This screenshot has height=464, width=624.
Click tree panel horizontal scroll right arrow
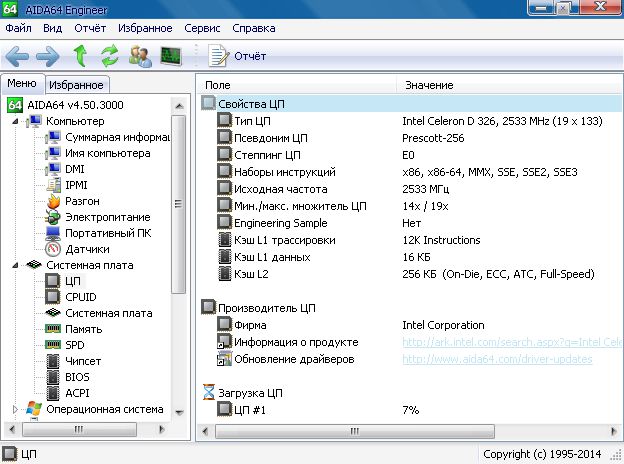pos(162,429)
